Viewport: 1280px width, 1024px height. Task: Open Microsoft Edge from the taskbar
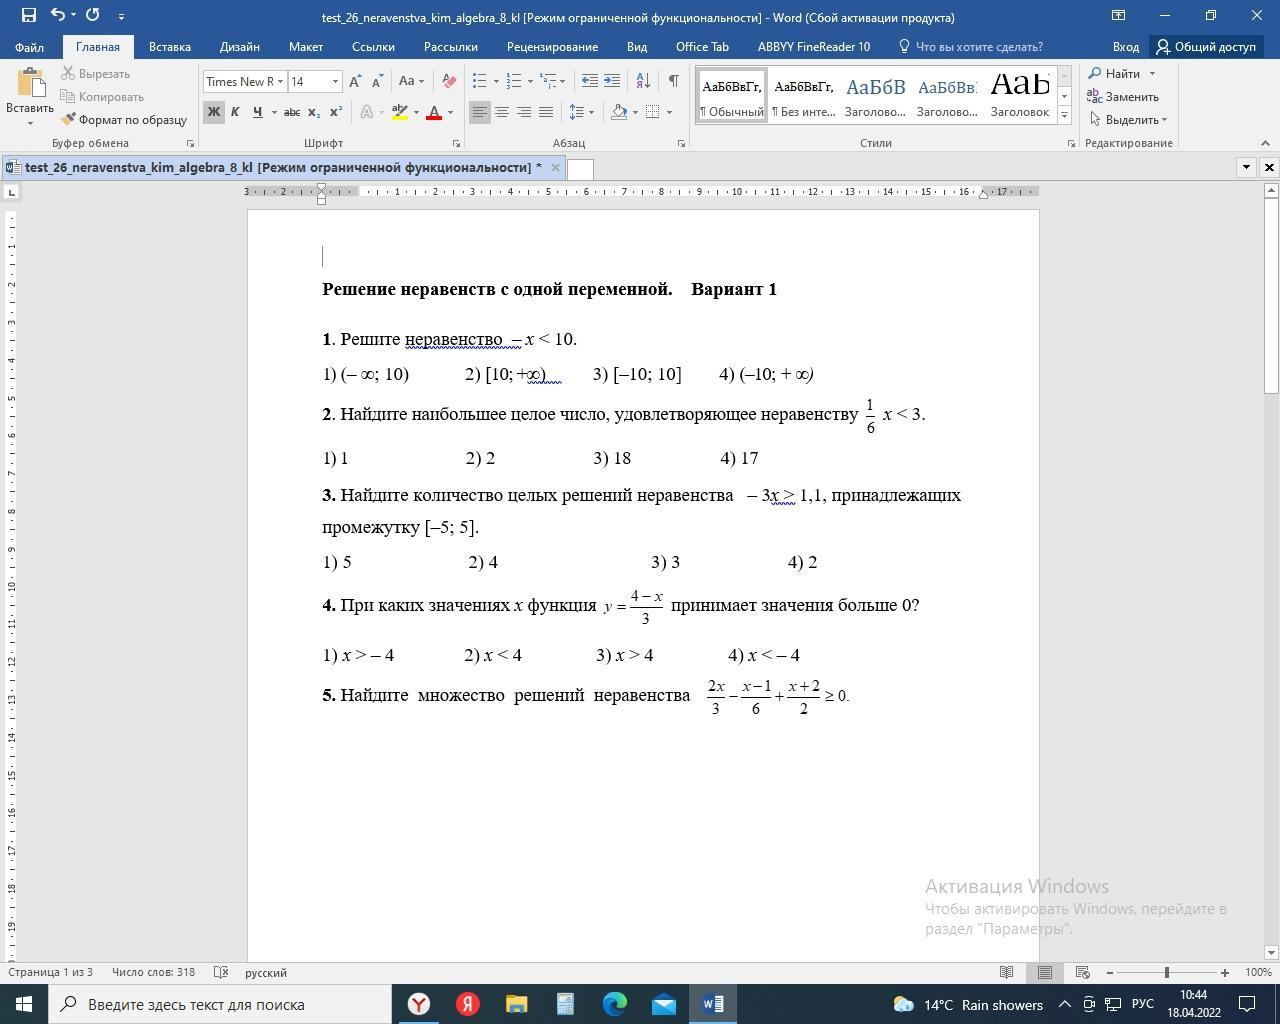[614, 1004]
